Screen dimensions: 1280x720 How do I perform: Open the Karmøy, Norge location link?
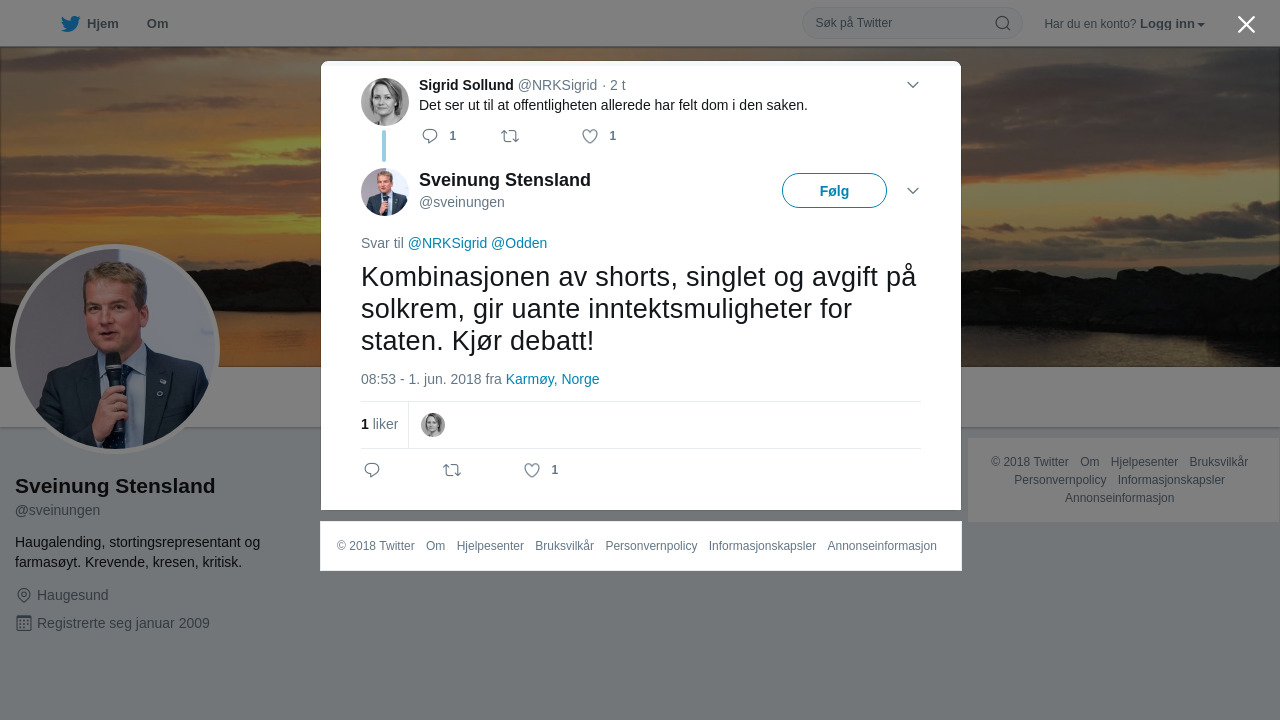[x=553, y=379]
